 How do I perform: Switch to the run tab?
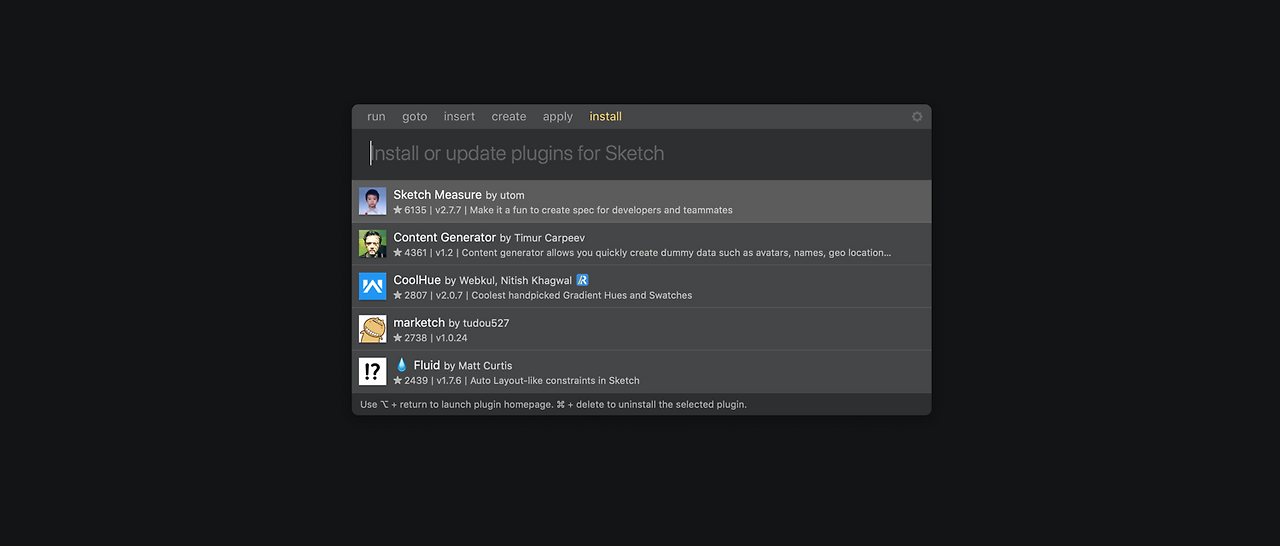click(x=376, y=117)
